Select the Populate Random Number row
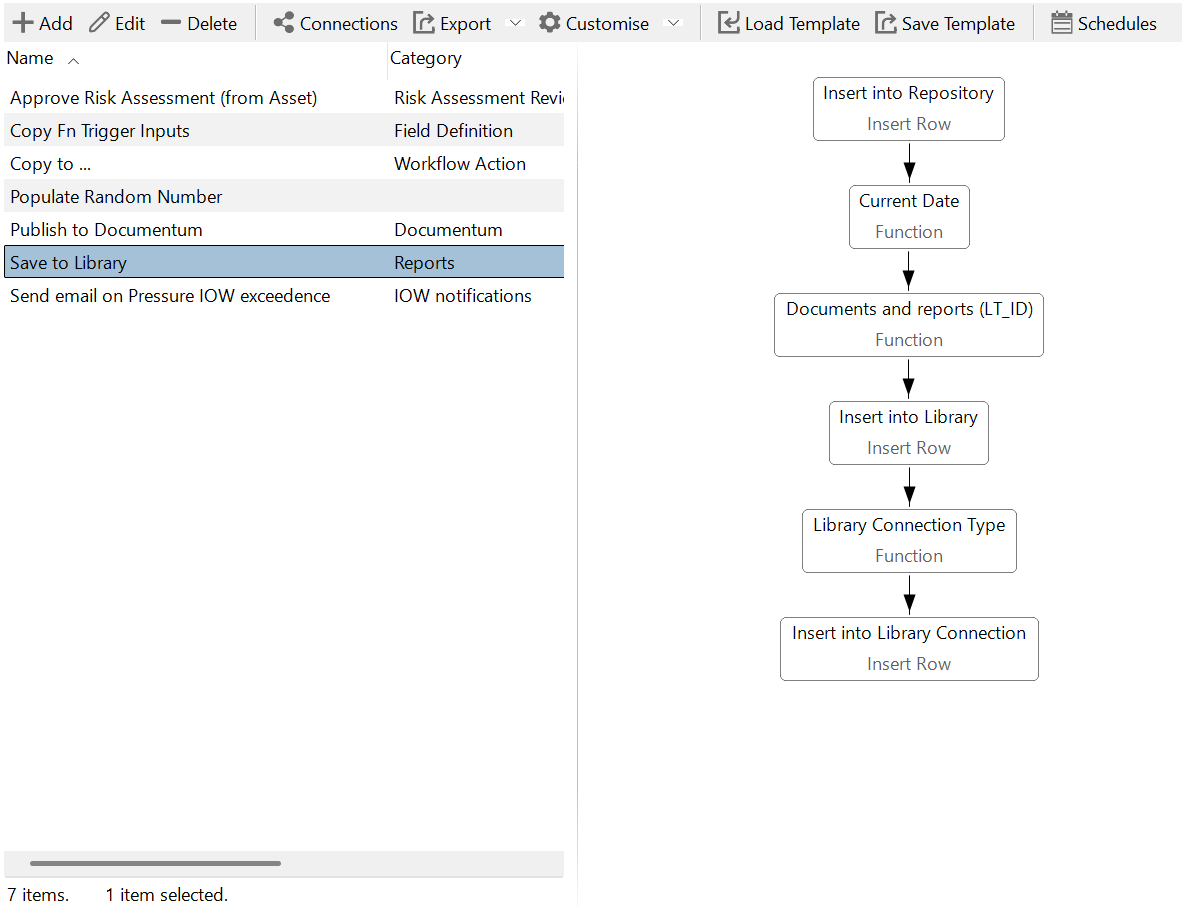This screenshot has height=915, width=1182. (283, 197)
